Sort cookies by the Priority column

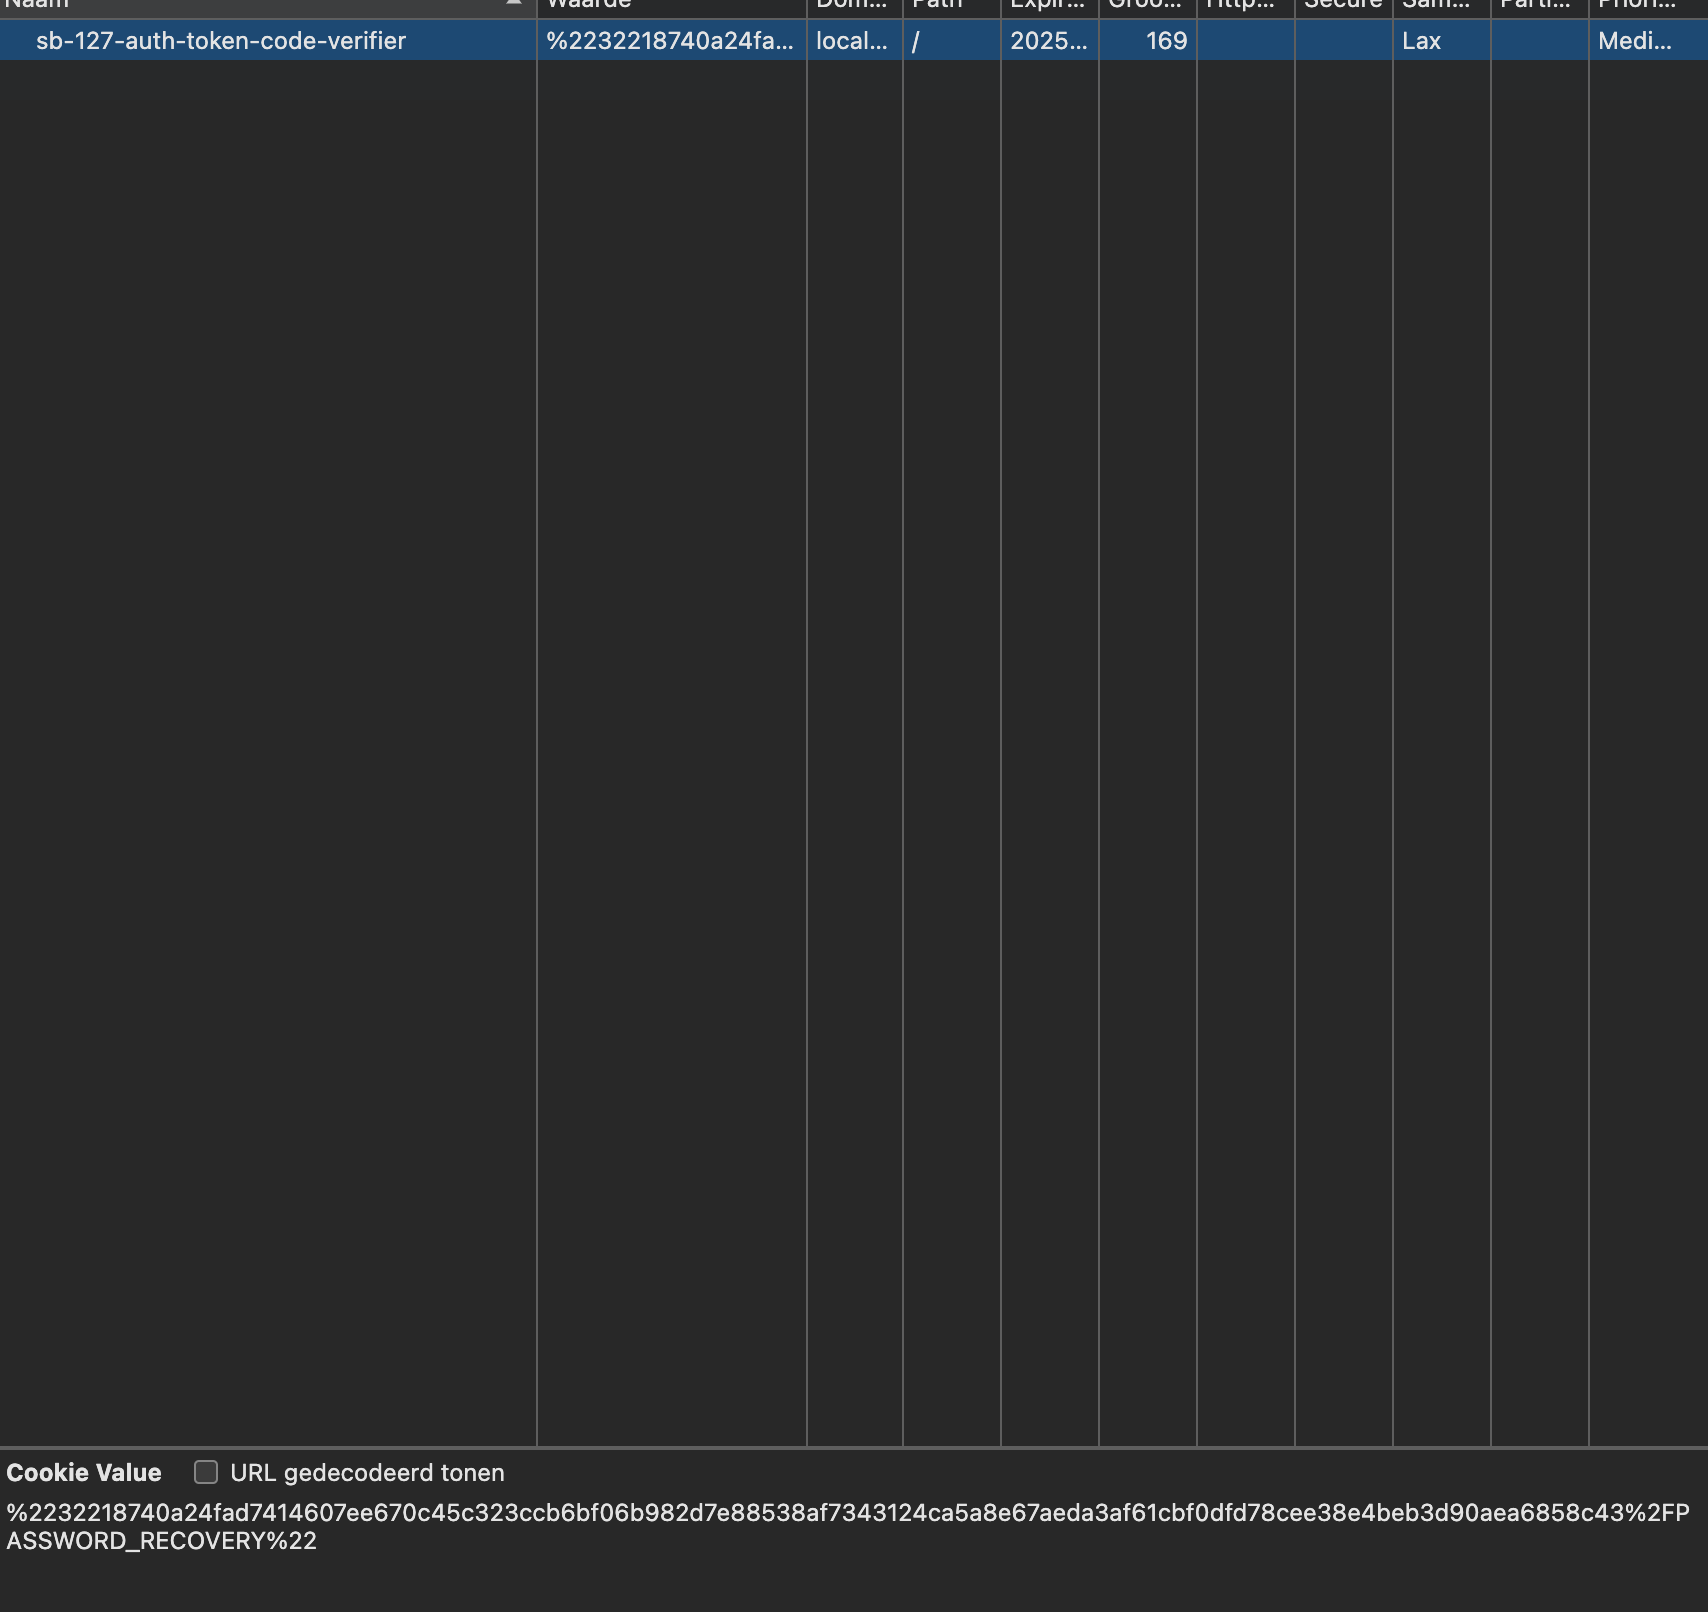tap(1640, 5)
